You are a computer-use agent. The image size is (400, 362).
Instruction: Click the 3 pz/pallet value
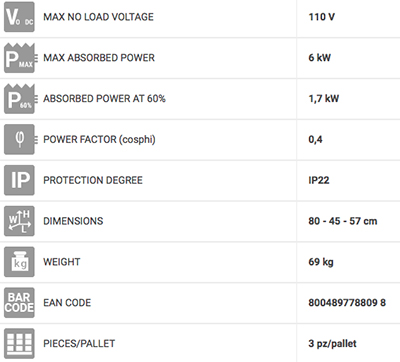[x=332, y=344]
